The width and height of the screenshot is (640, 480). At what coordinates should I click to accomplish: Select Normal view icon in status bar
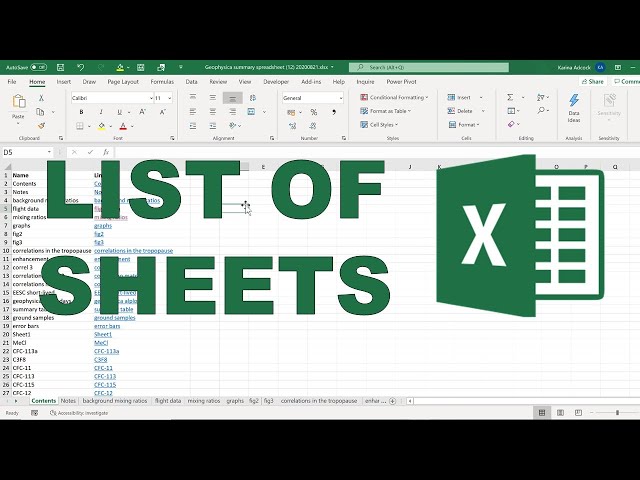point(542,413)
